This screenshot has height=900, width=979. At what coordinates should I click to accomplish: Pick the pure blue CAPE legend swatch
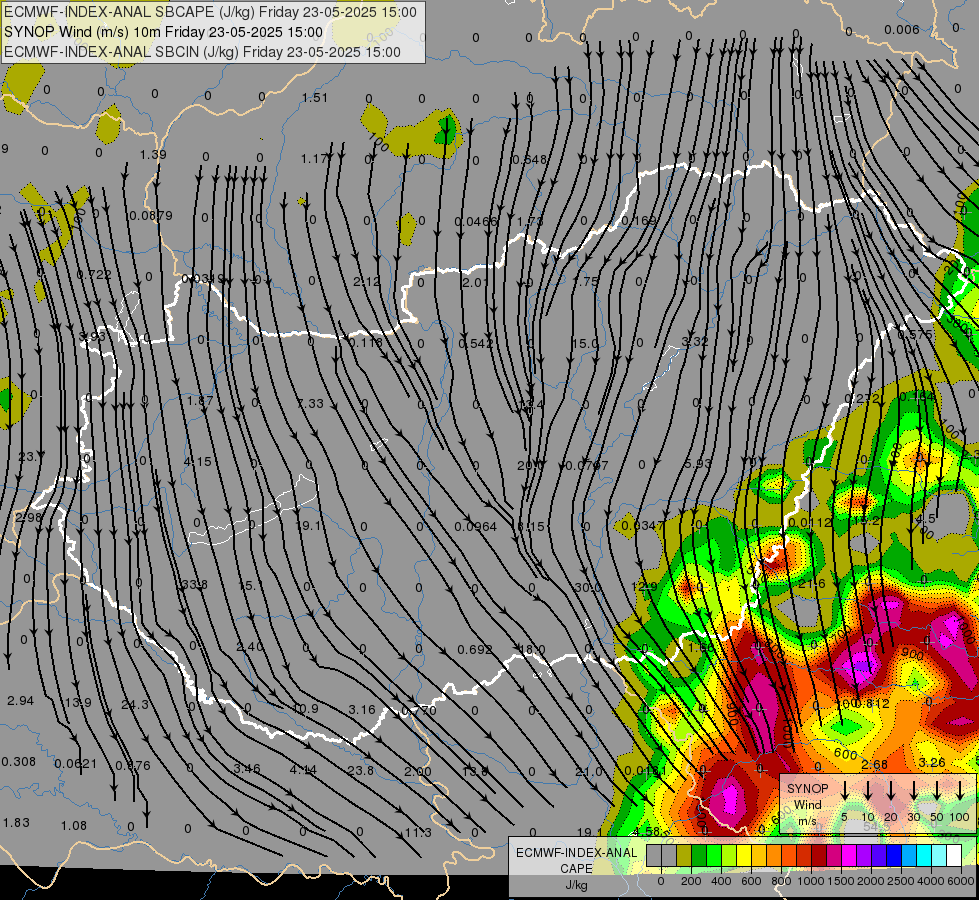click(x=893, y=856)
